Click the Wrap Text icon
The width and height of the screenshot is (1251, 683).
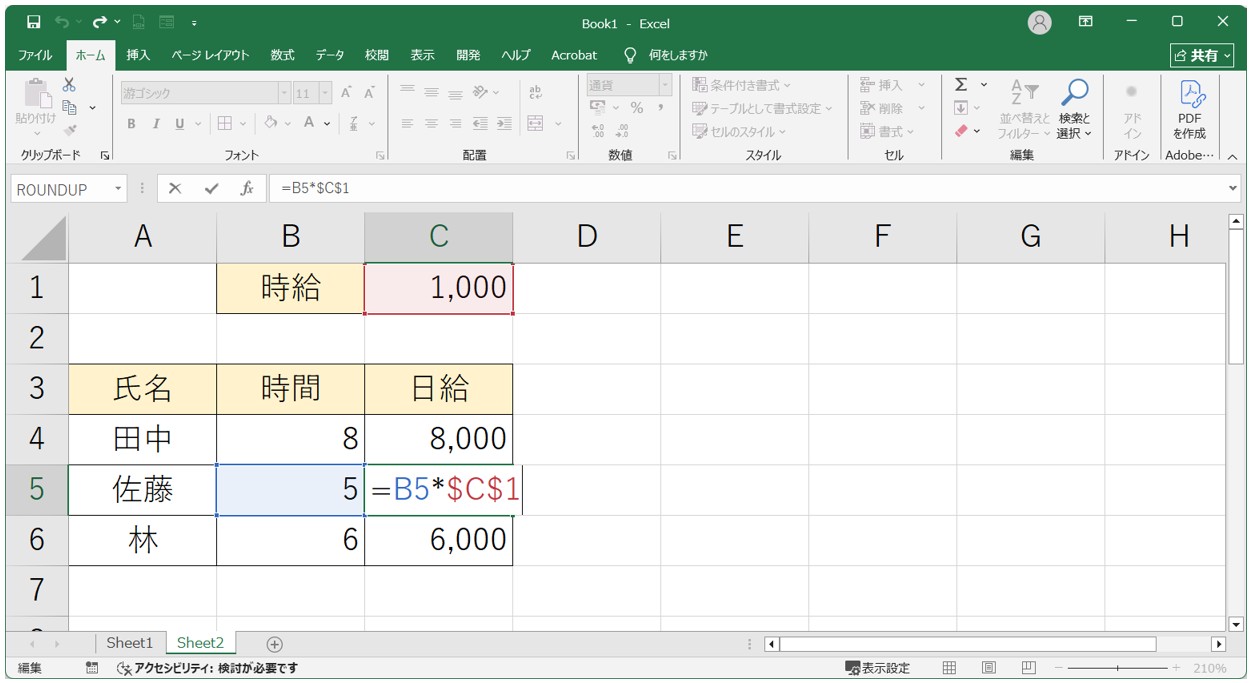pos(535,92)
